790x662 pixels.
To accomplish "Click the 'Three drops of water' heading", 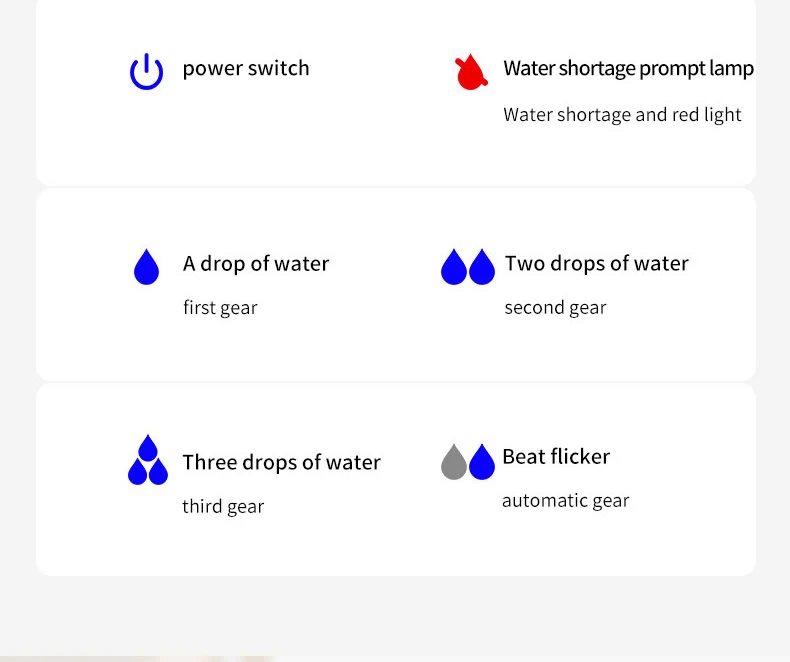I will pyautogui.click(x=282, y=462).
